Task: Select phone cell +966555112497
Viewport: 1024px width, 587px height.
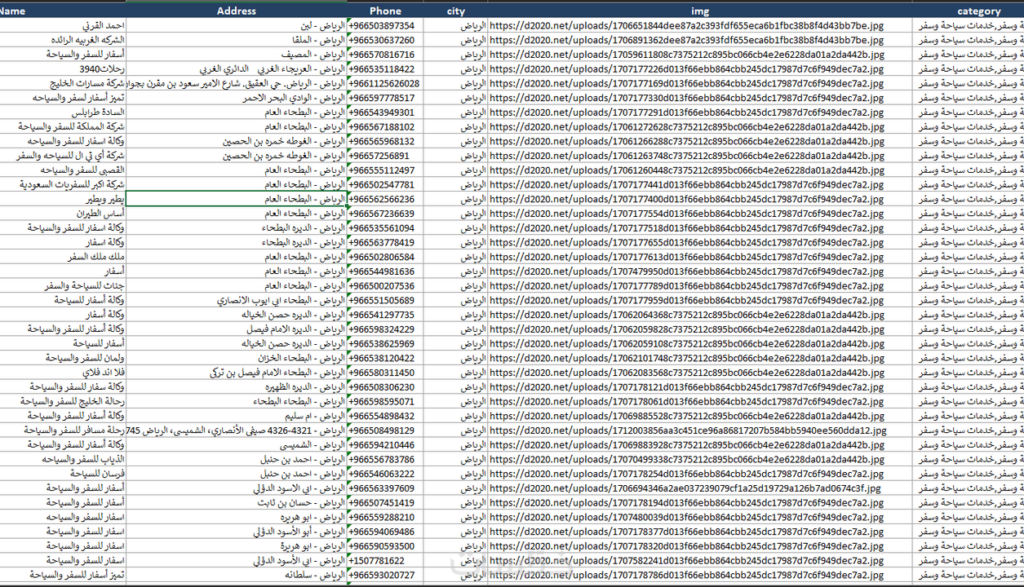Action: click(x=385, y=170)
